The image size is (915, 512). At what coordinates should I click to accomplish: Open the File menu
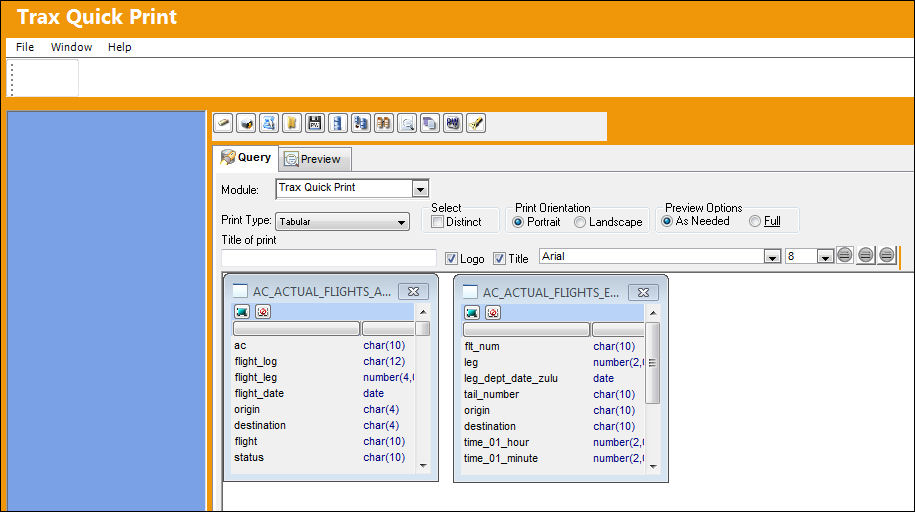tap(25, 47)
